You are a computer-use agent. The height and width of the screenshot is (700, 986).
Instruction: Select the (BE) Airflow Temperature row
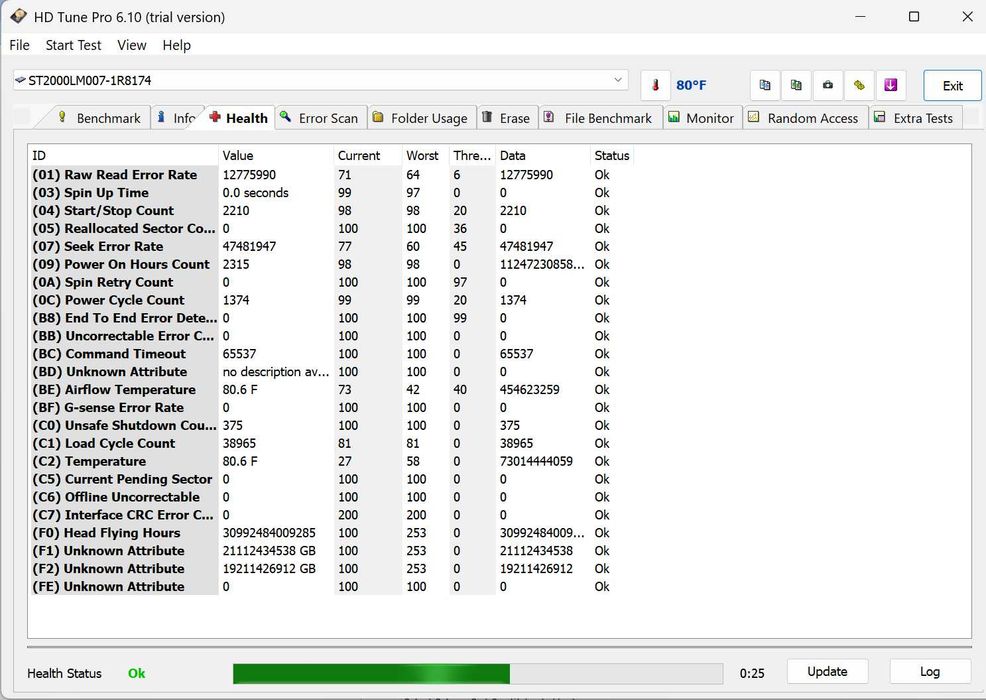coord(331,390)
